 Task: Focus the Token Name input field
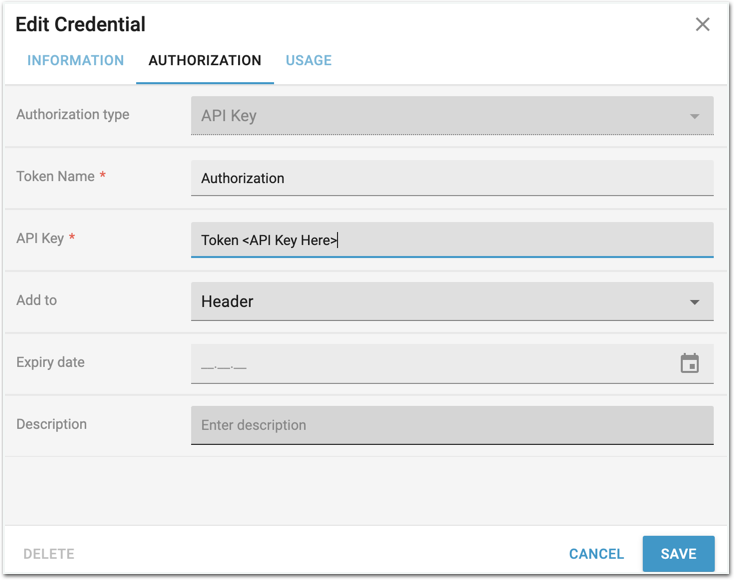pyautogui.click(x=451, y=178)
